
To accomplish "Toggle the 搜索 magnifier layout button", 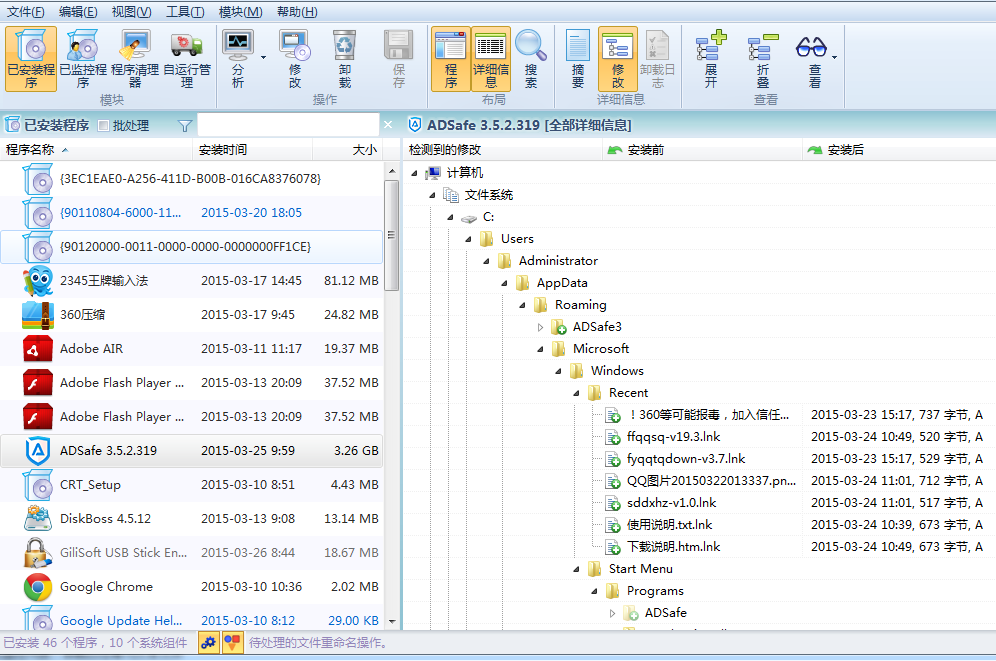I will (531, 59).
